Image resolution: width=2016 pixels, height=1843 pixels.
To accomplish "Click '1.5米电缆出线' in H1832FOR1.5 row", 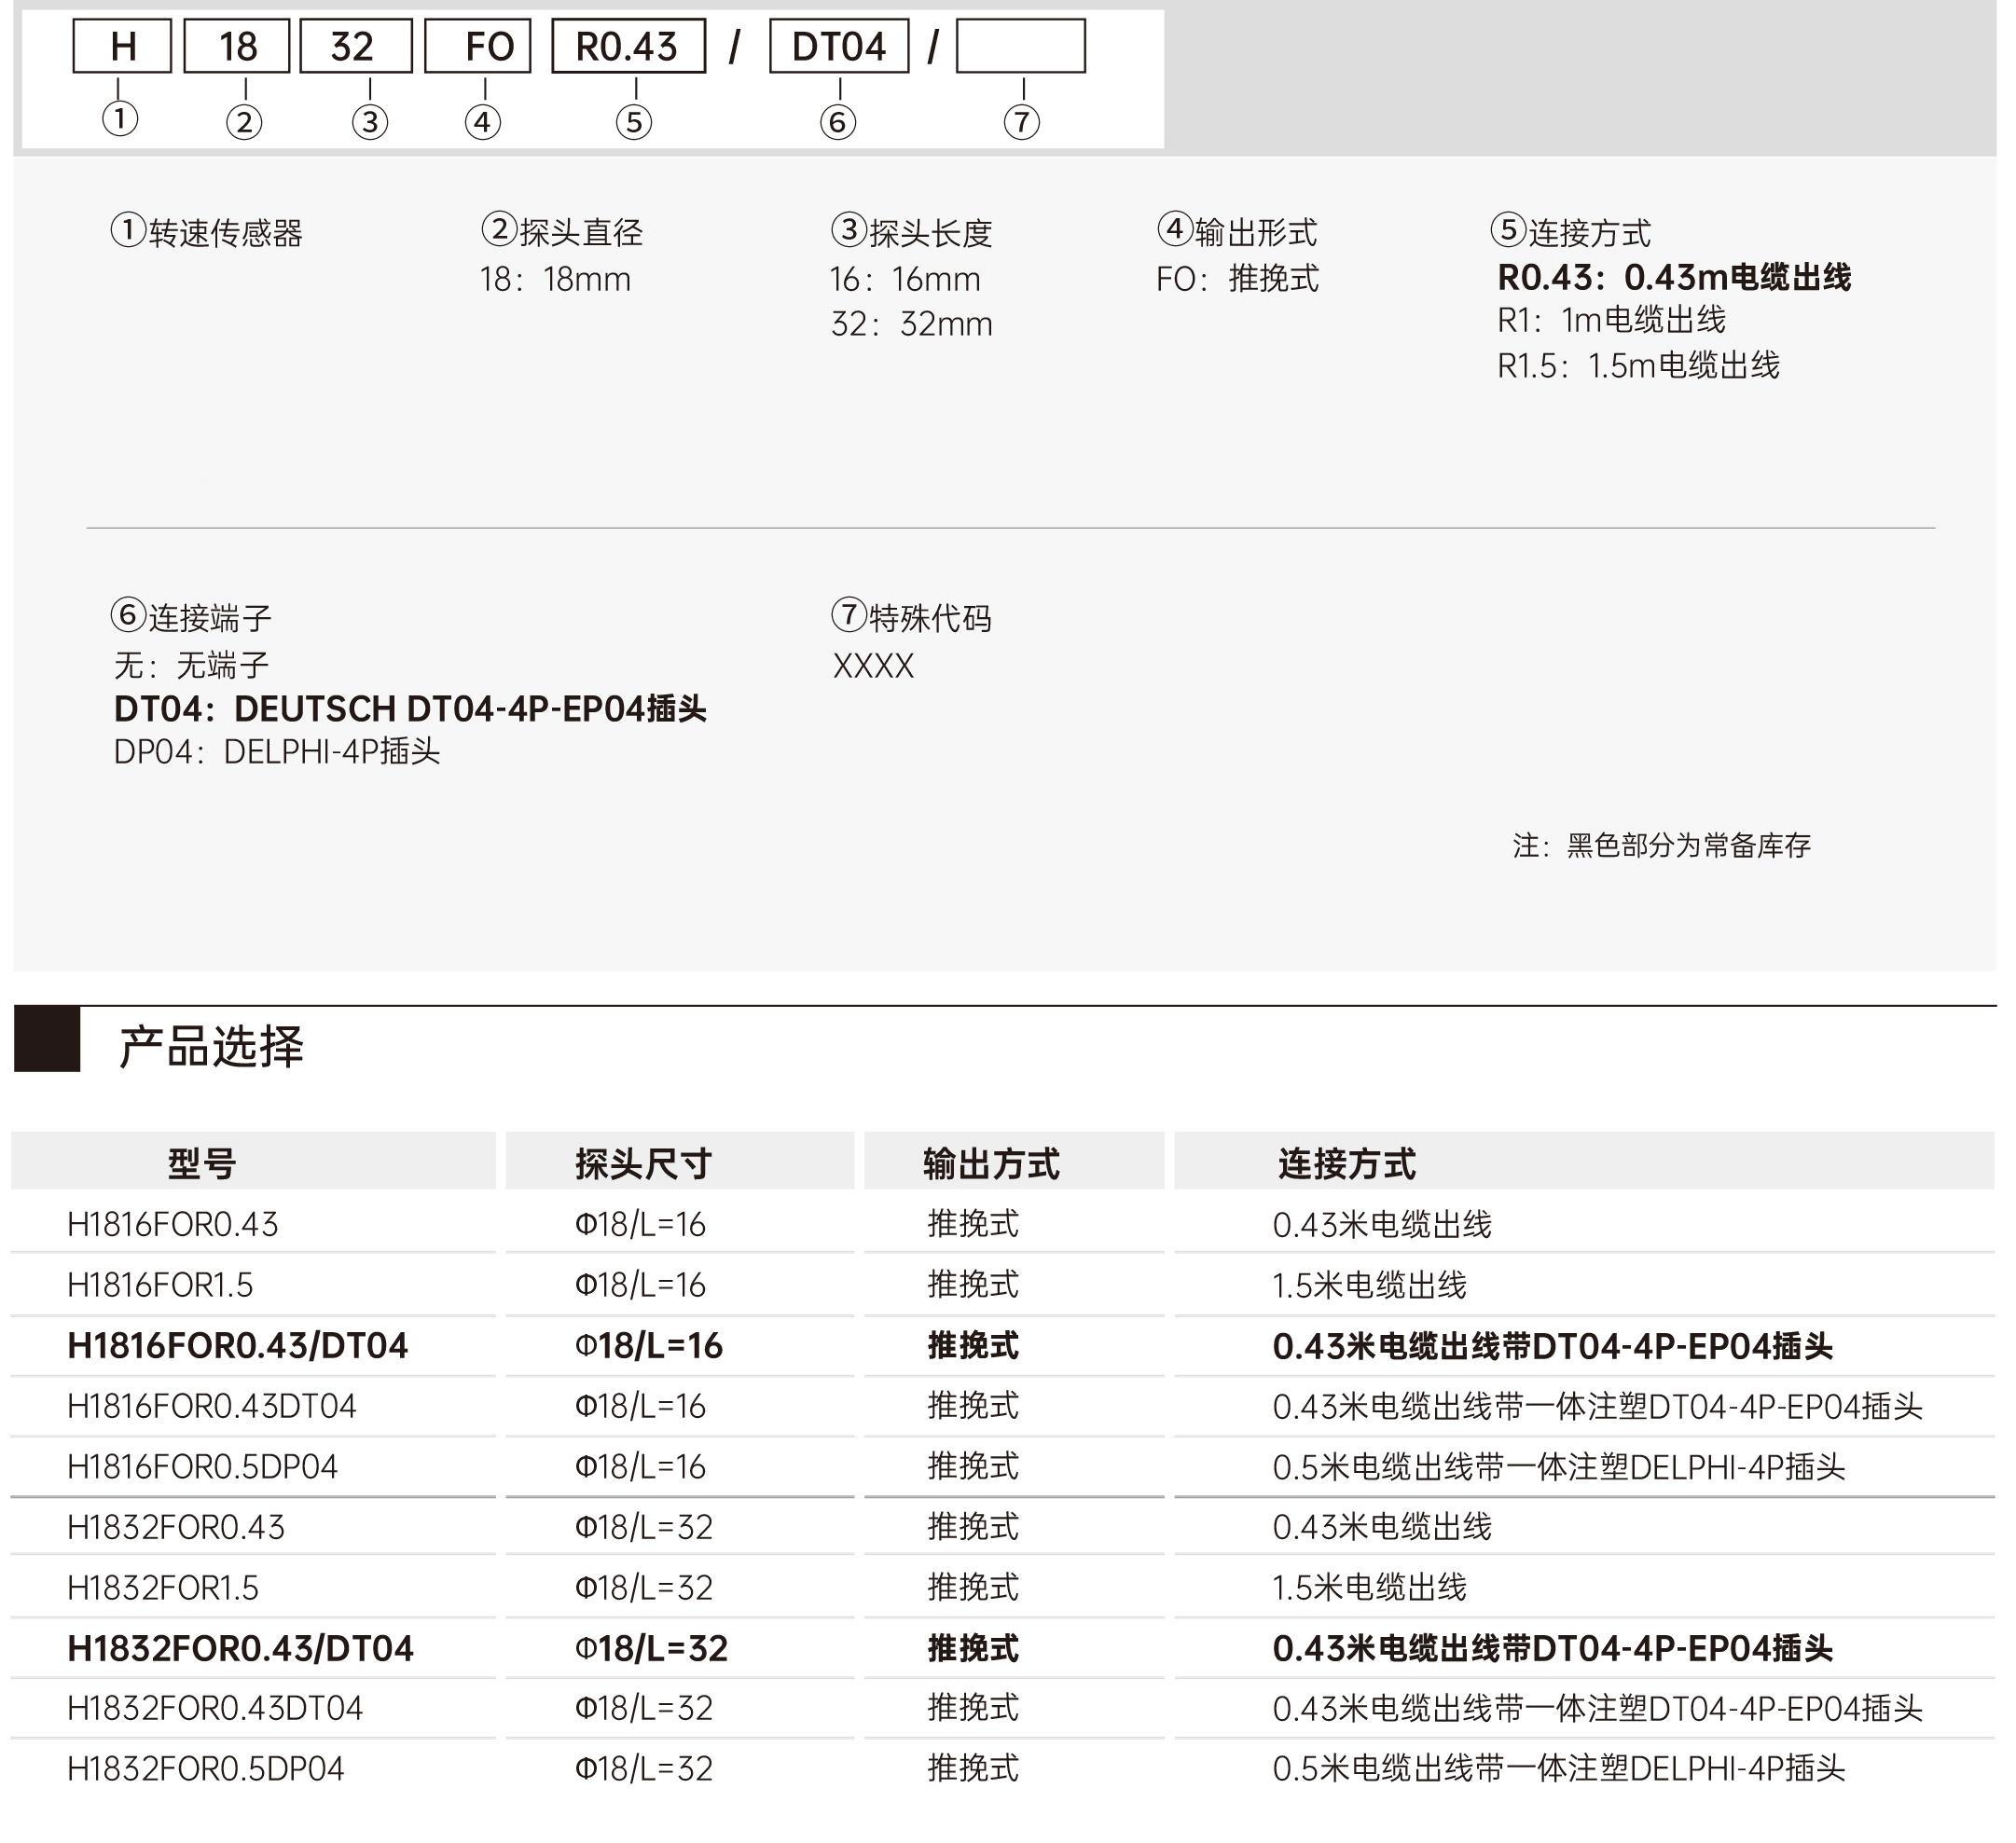I will click(1369, 1588).
